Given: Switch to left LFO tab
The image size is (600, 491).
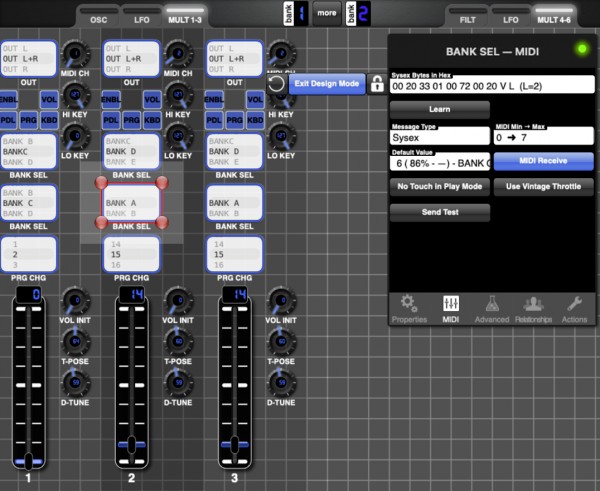Looking at the screenshot, I should point(142,16).
